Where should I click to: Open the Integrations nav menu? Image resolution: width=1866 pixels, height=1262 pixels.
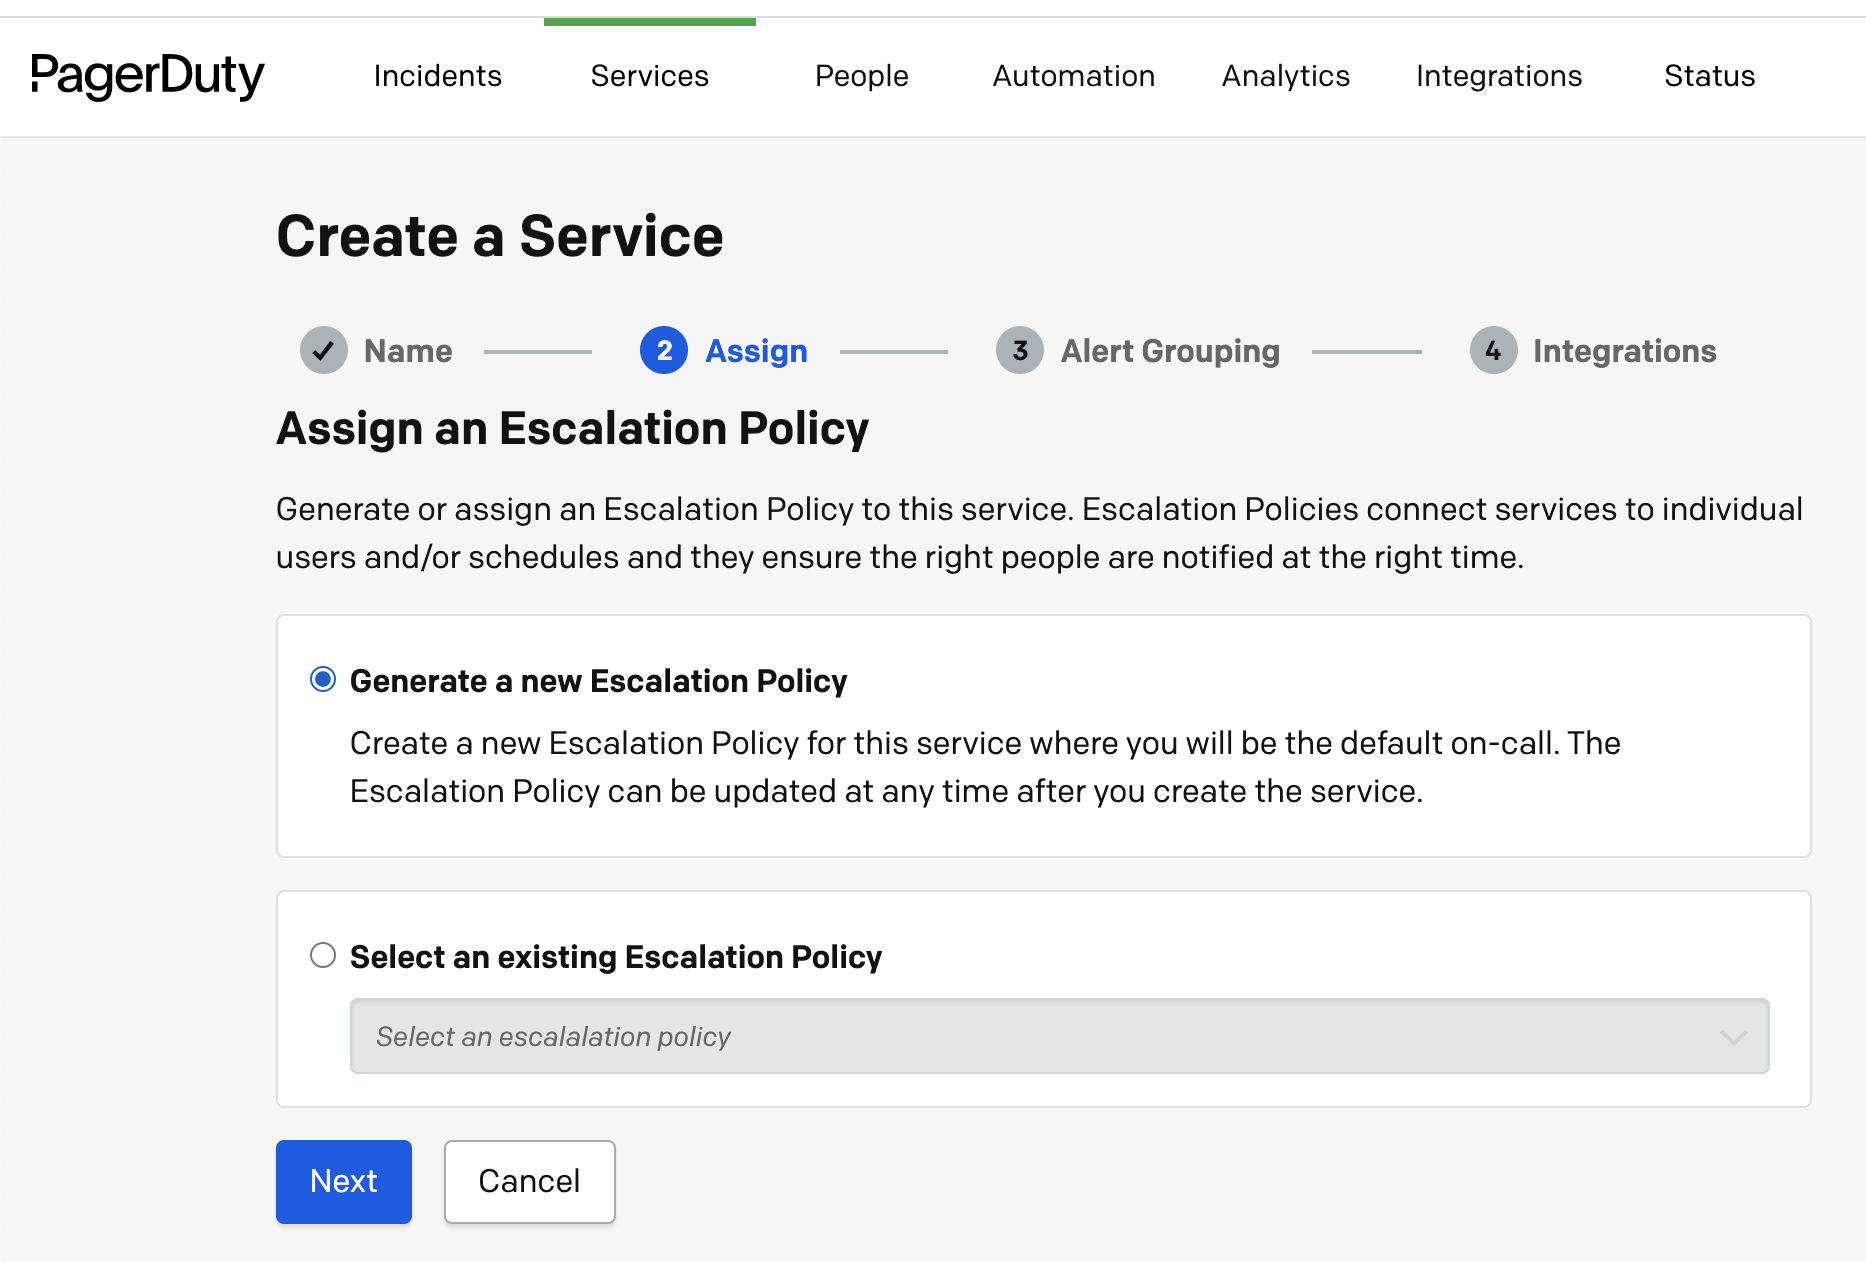coord(1499,76)
